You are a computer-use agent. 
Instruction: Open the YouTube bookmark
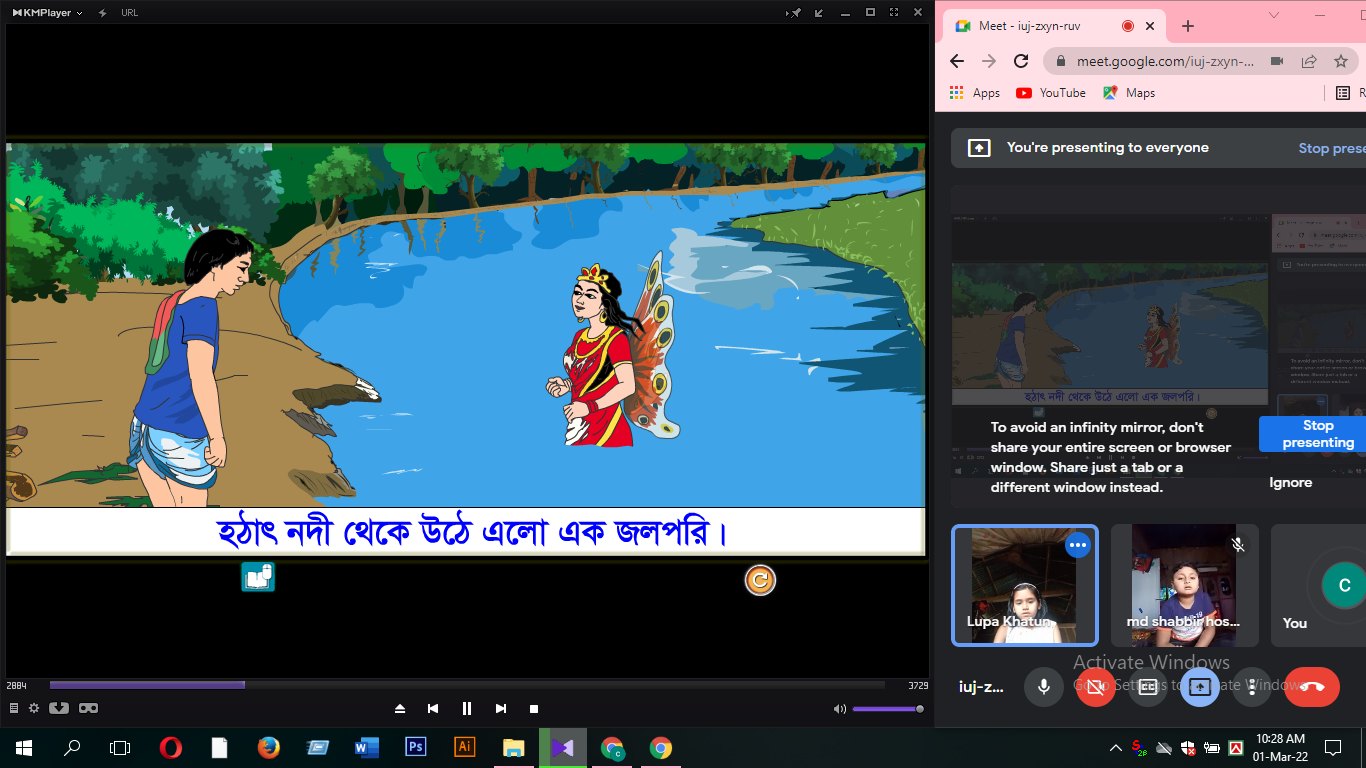coord(1050,93)
